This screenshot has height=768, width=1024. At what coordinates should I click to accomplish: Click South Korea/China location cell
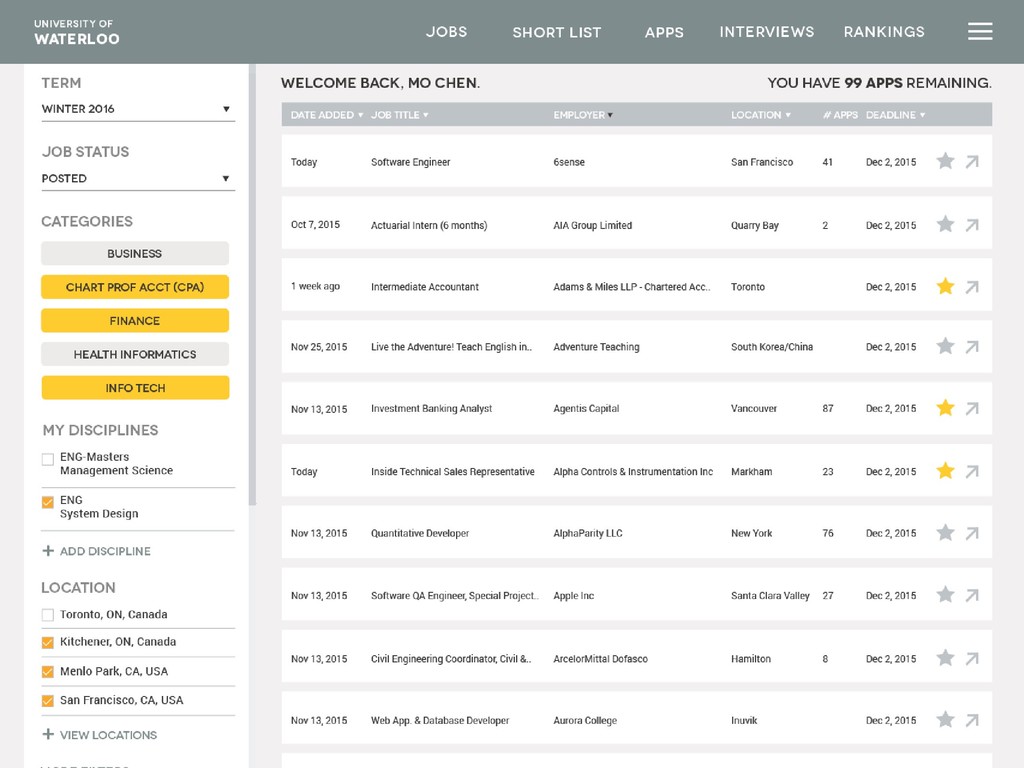pos(772,347)
